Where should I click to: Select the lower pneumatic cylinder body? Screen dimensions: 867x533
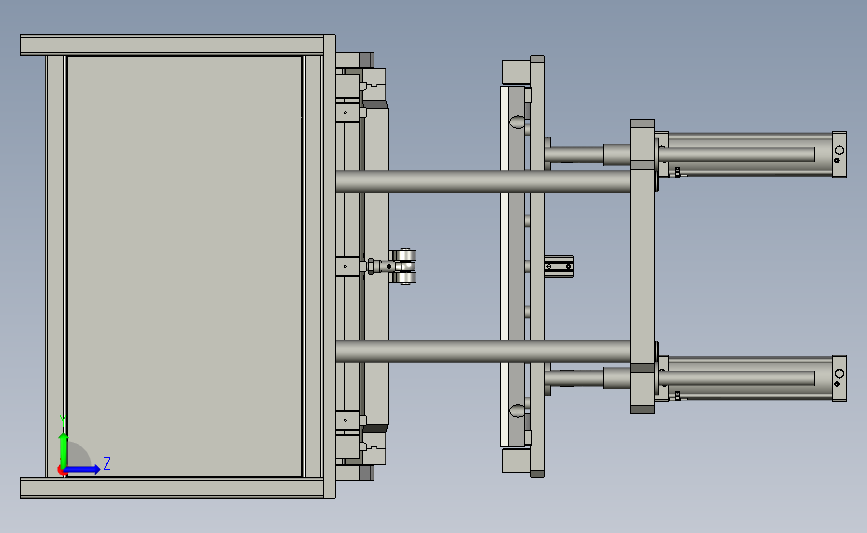pos(750,379)
